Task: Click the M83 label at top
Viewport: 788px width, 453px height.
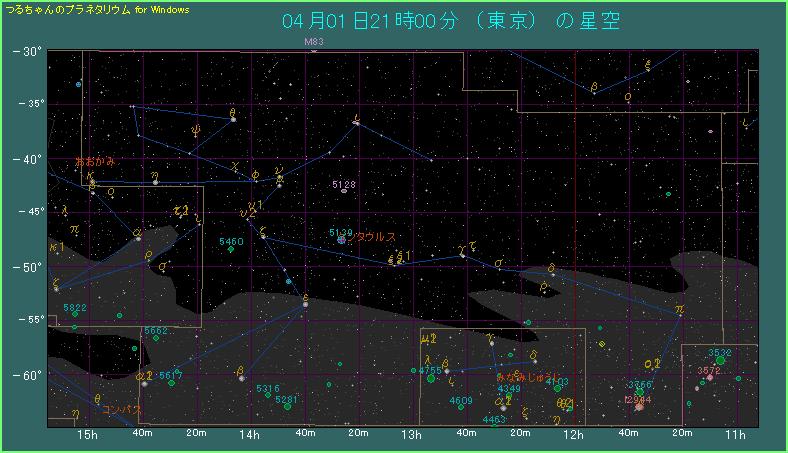Action: 315,42
